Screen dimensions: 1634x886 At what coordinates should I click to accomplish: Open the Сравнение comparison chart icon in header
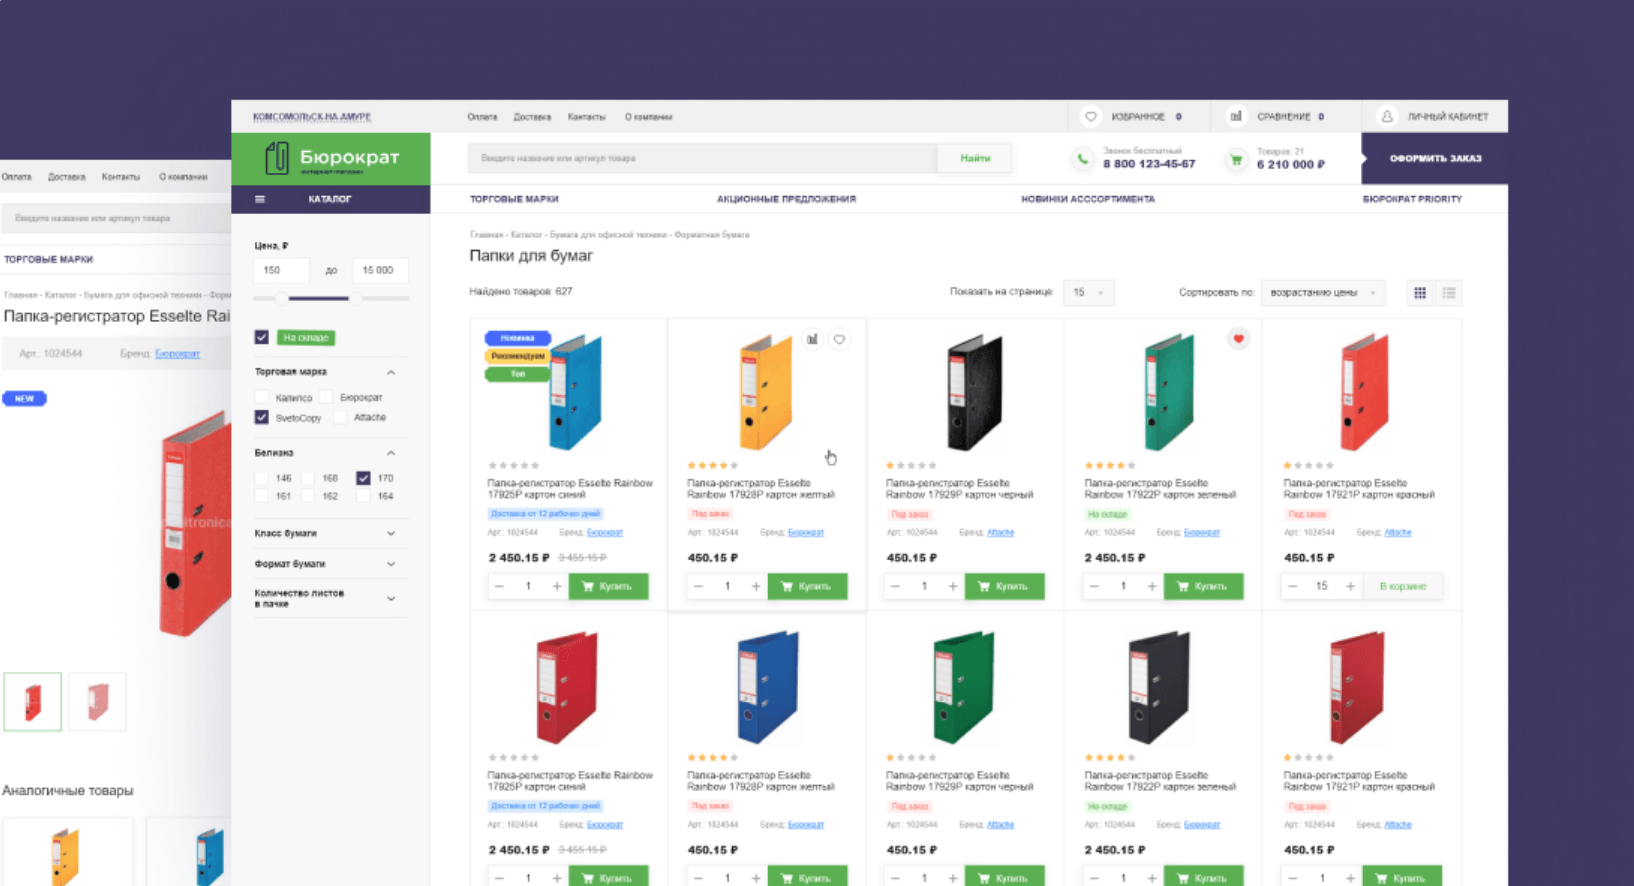pyautogui.click(x=1236, y=117)
